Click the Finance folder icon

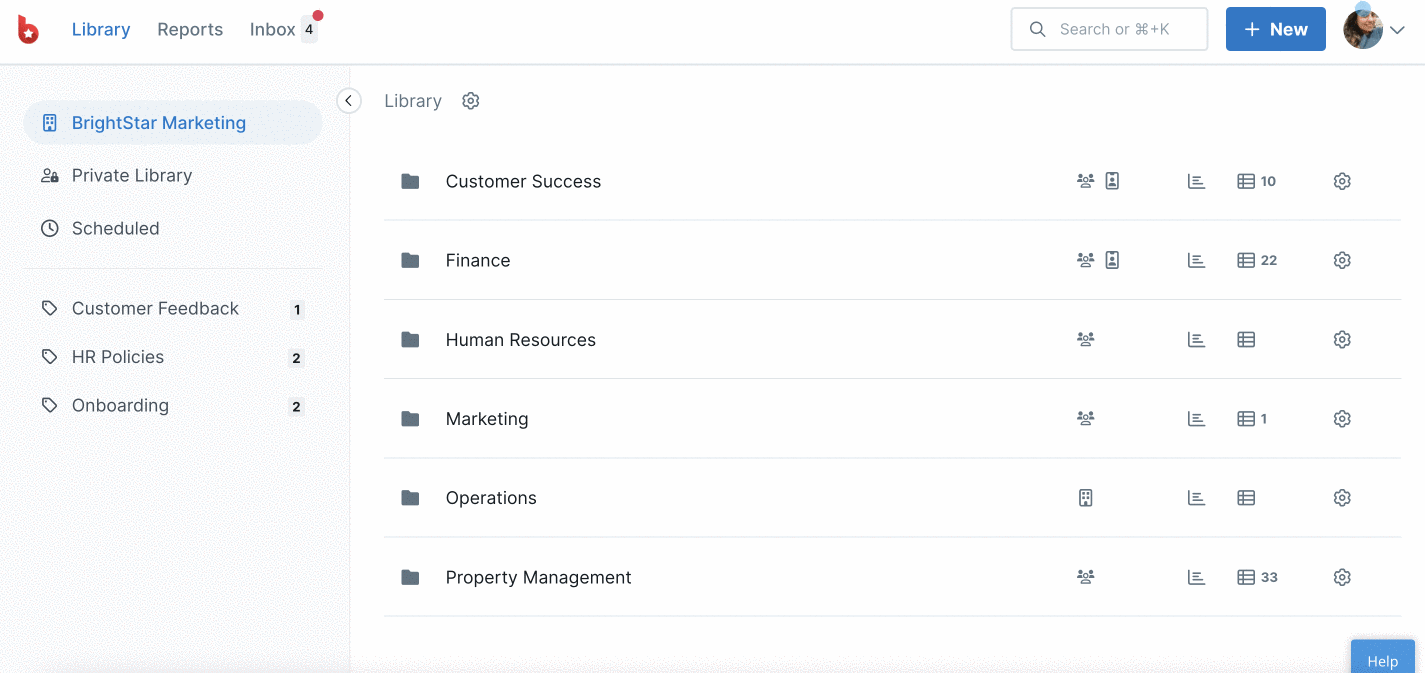tap(410, 260)
